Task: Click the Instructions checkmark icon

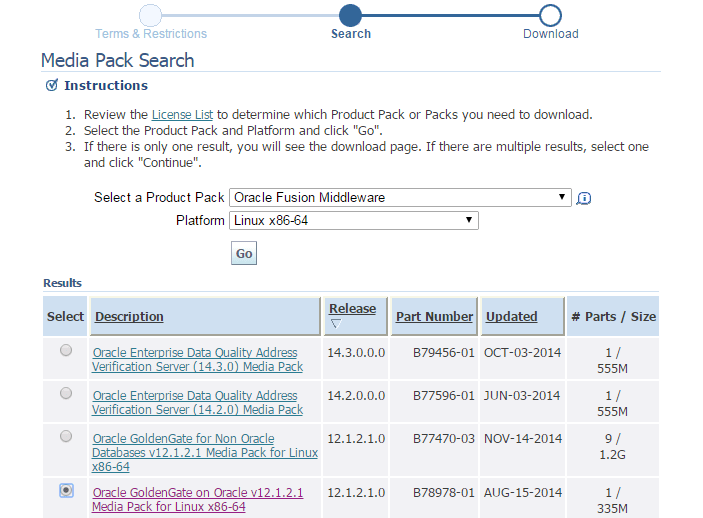Action: pos(52,85)
